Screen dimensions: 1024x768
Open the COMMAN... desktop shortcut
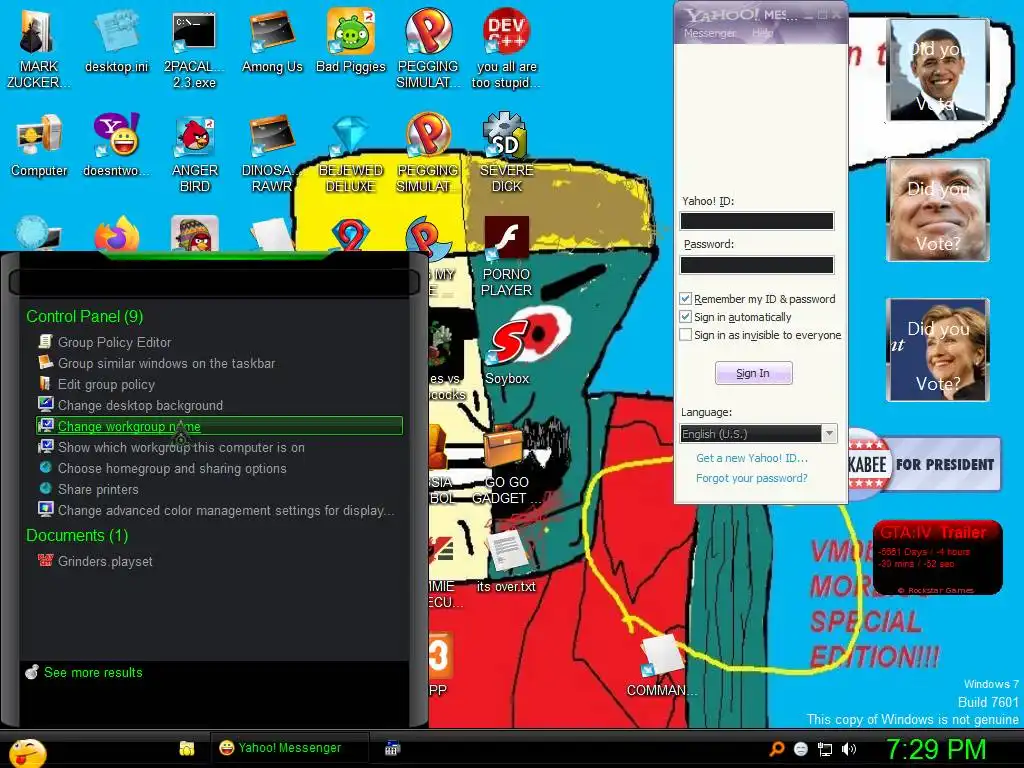pyautogui.click(x=661, y=665)
